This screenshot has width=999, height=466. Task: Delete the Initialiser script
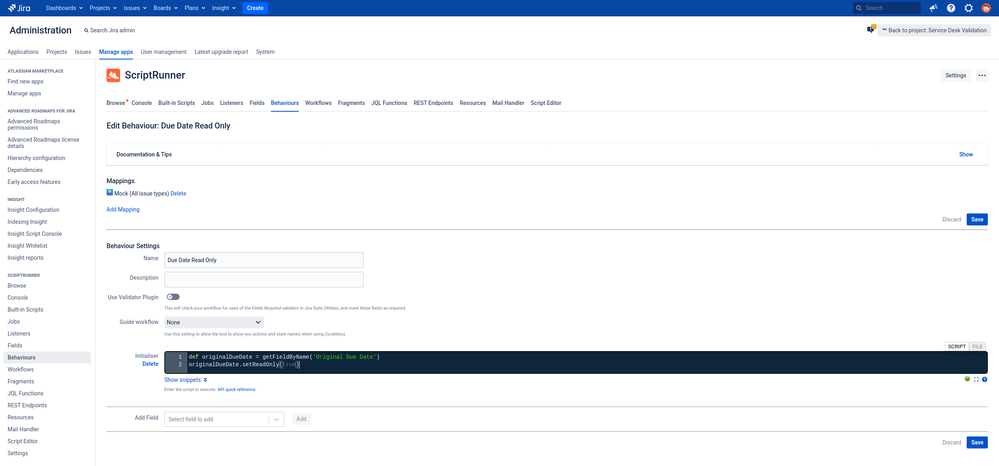point(150,364)
